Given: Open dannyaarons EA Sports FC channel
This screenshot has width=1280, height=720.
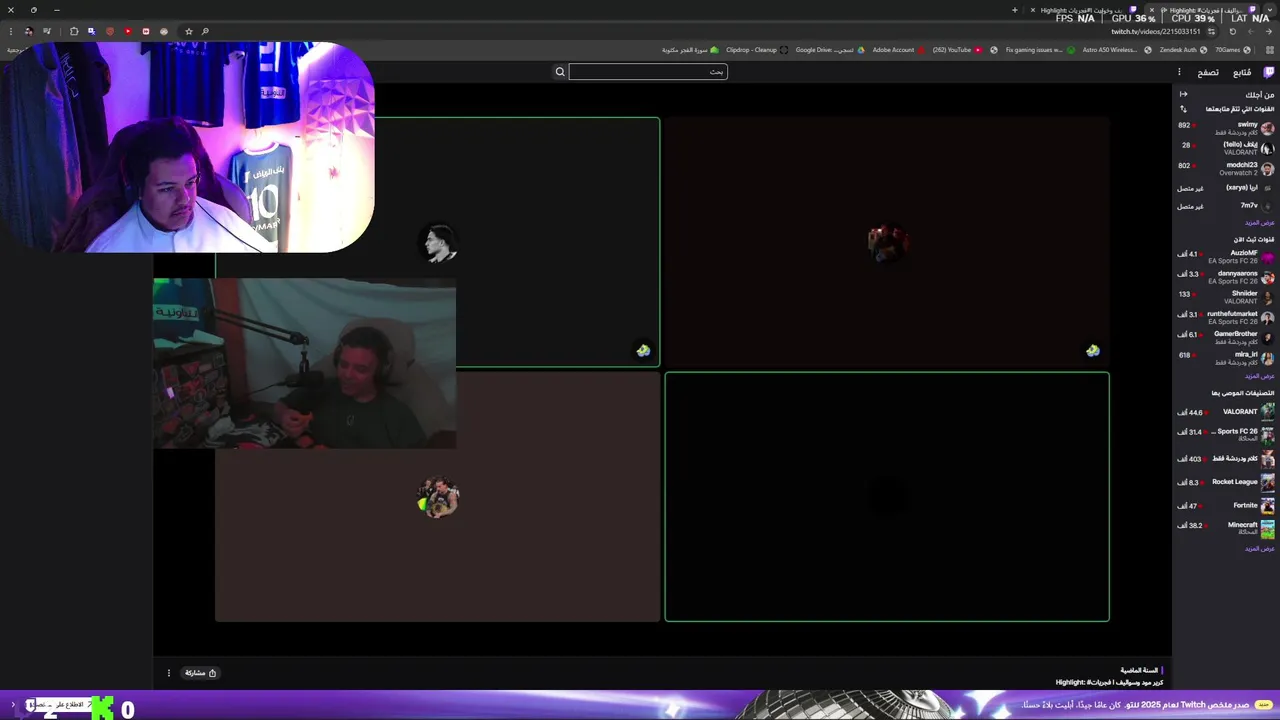Looking at the screenshot, I should tap(1226, 277).
